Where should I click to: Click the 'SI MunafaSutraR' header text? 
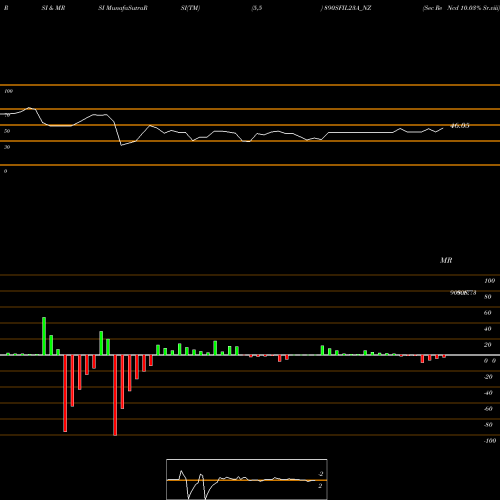click(123, 8)
